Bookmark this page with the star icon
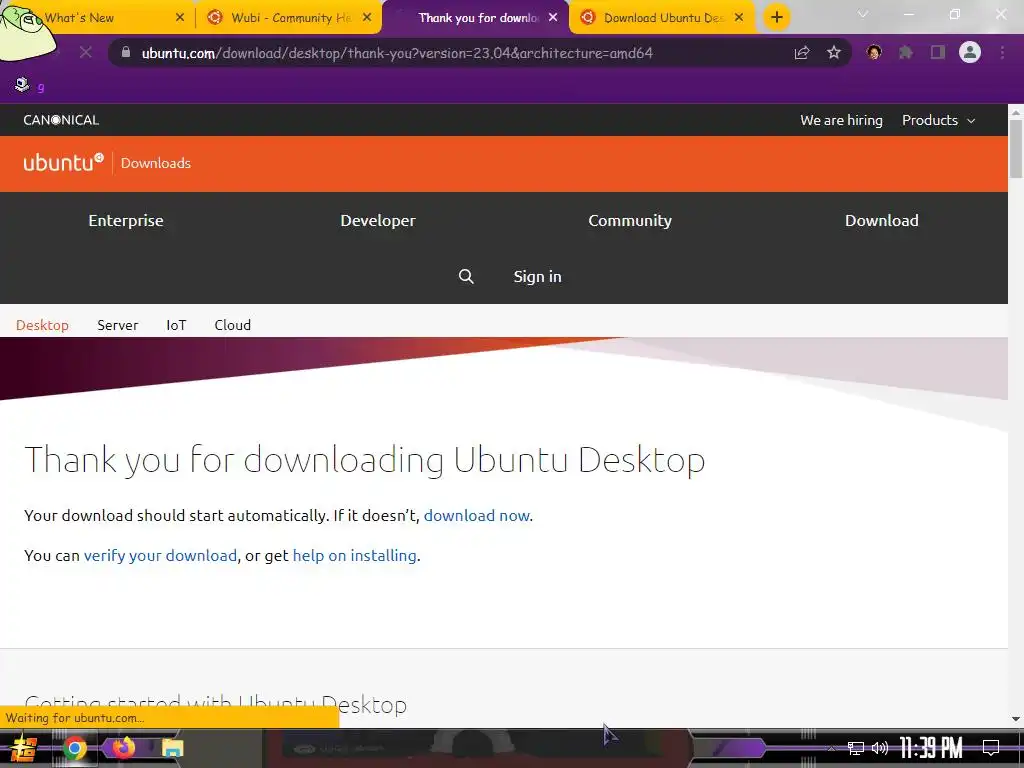Viewport: 1024px width, 768px height. click(834, 53)
